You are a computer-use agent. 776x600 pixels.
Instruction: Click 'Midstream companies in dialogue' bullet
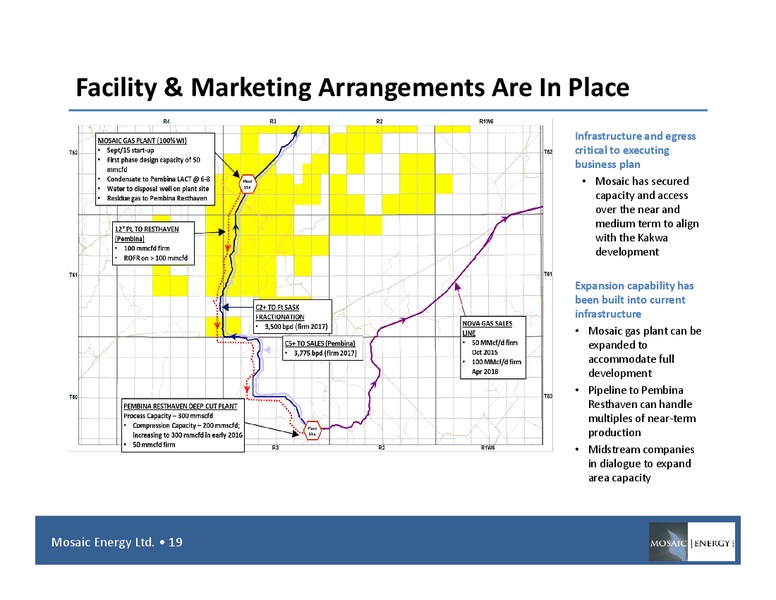(x=640, y=463)
